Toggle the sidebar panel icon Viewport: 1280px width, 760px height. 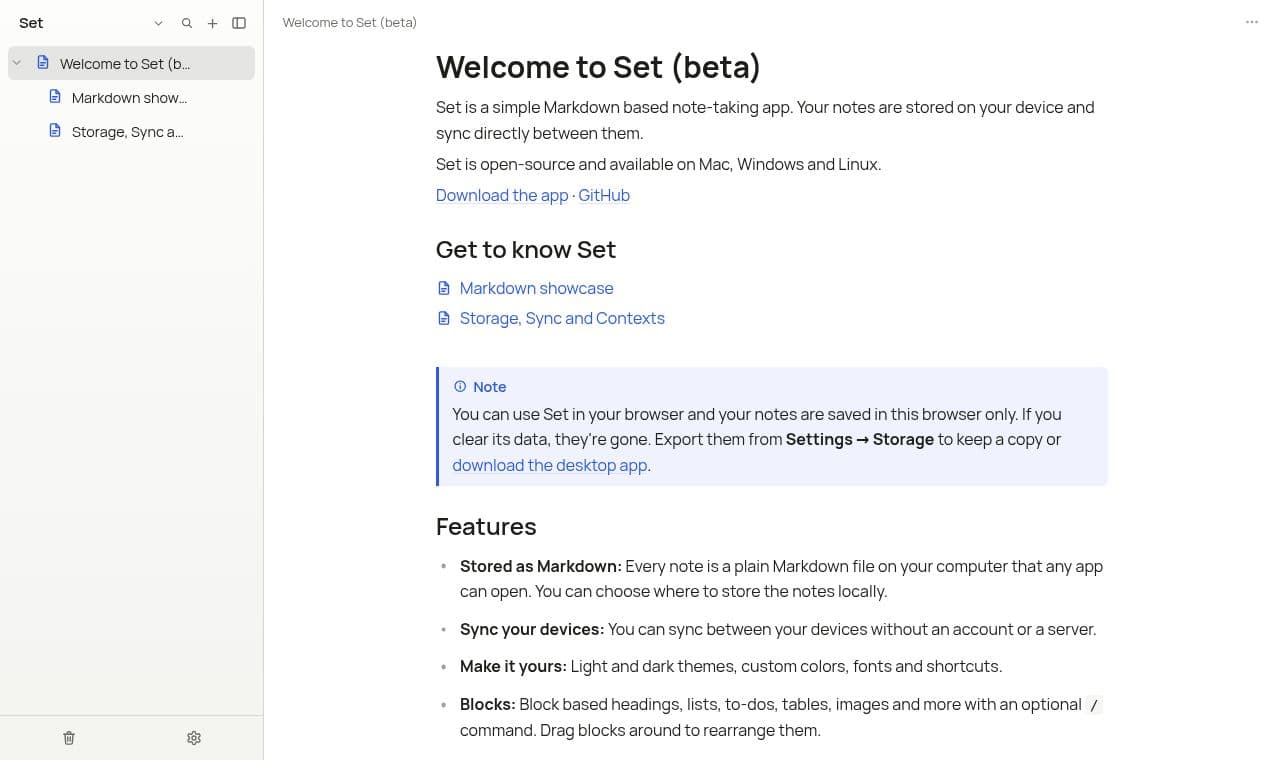coord(239,23)
